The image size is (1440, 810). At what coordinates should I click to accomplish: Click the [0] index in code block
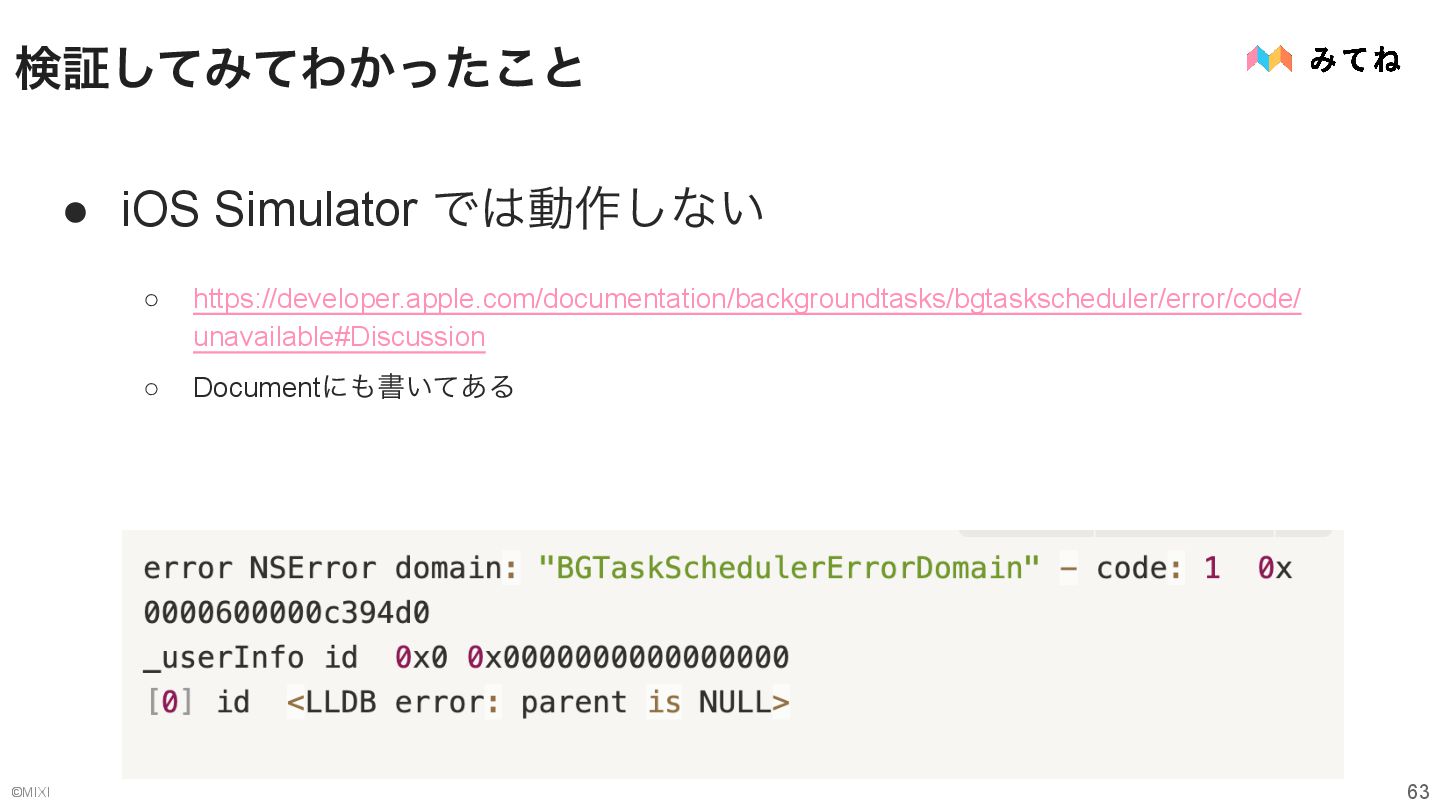170,702
